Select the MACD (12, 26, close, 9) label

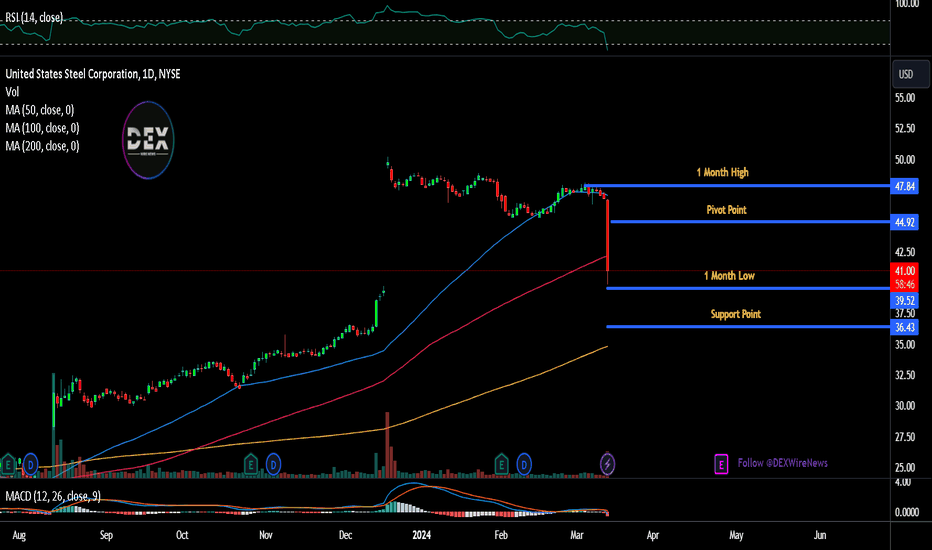point(53,496)
